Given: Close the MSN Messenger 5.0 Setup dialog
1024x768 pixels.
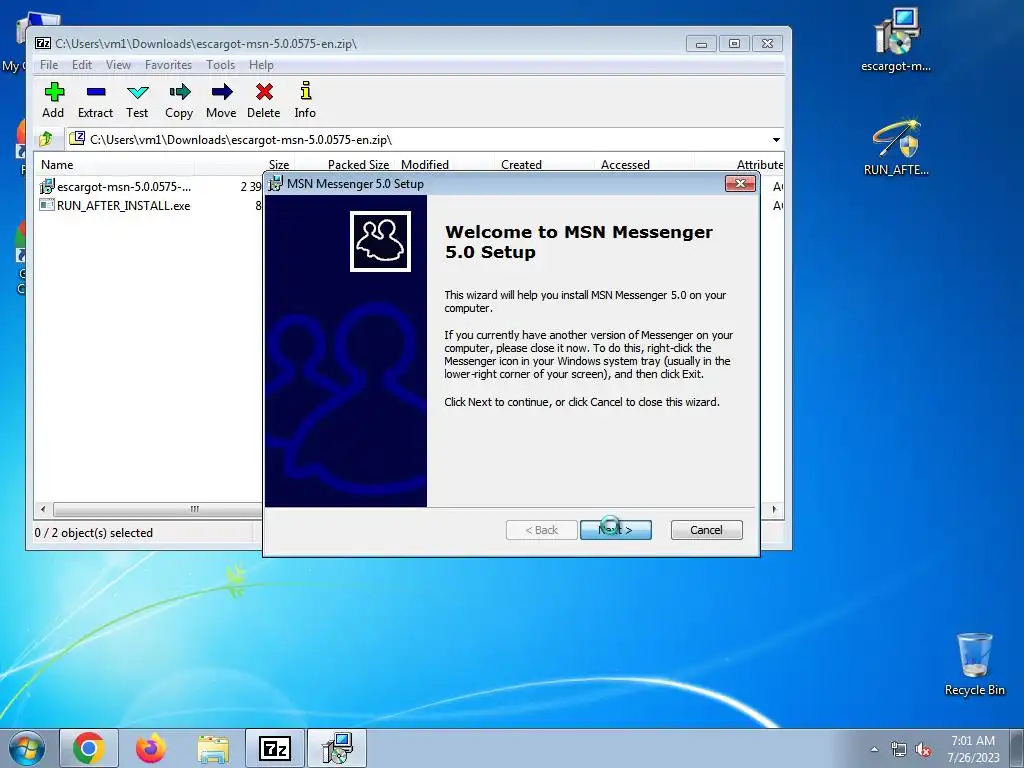Looking at the screenshot, I should 741,184.
